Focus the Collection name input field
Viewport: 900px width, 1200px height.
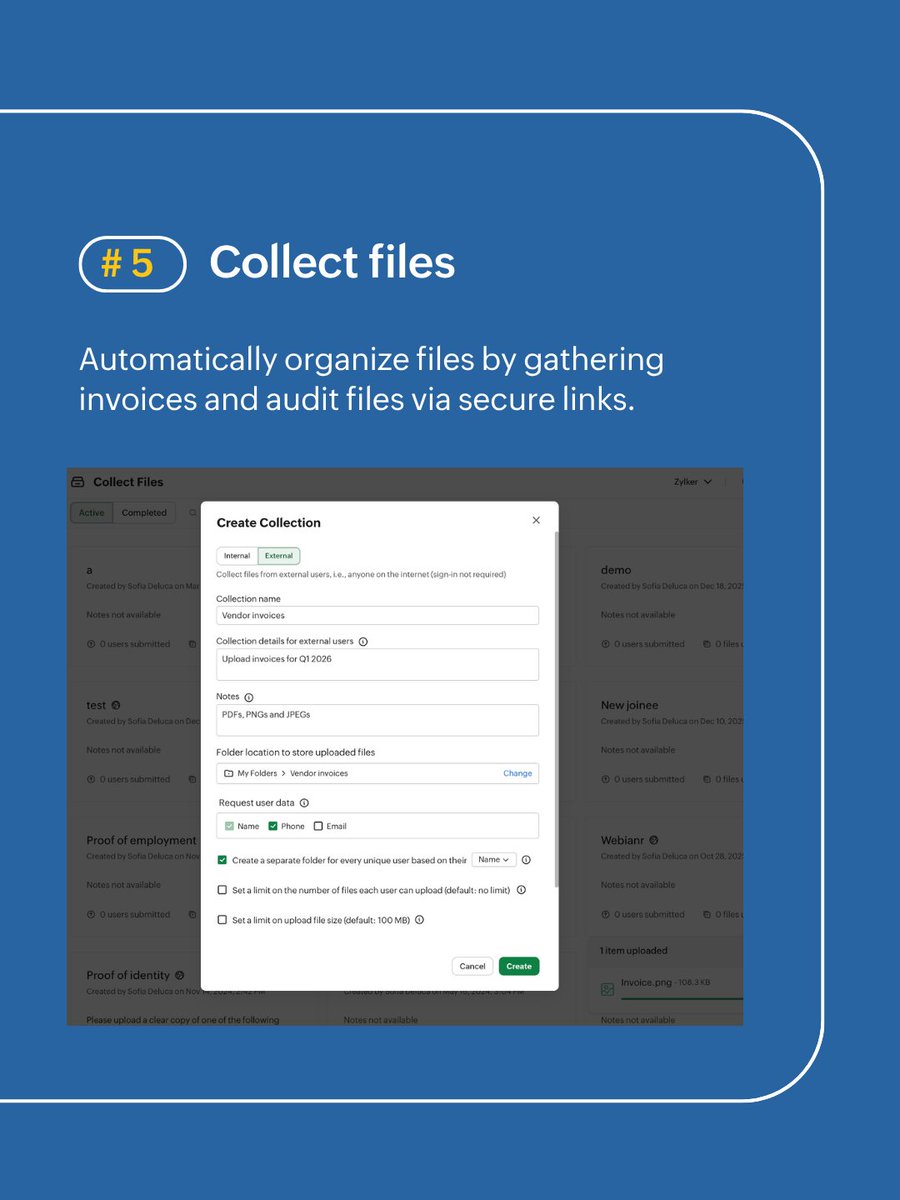click(377, 616)
